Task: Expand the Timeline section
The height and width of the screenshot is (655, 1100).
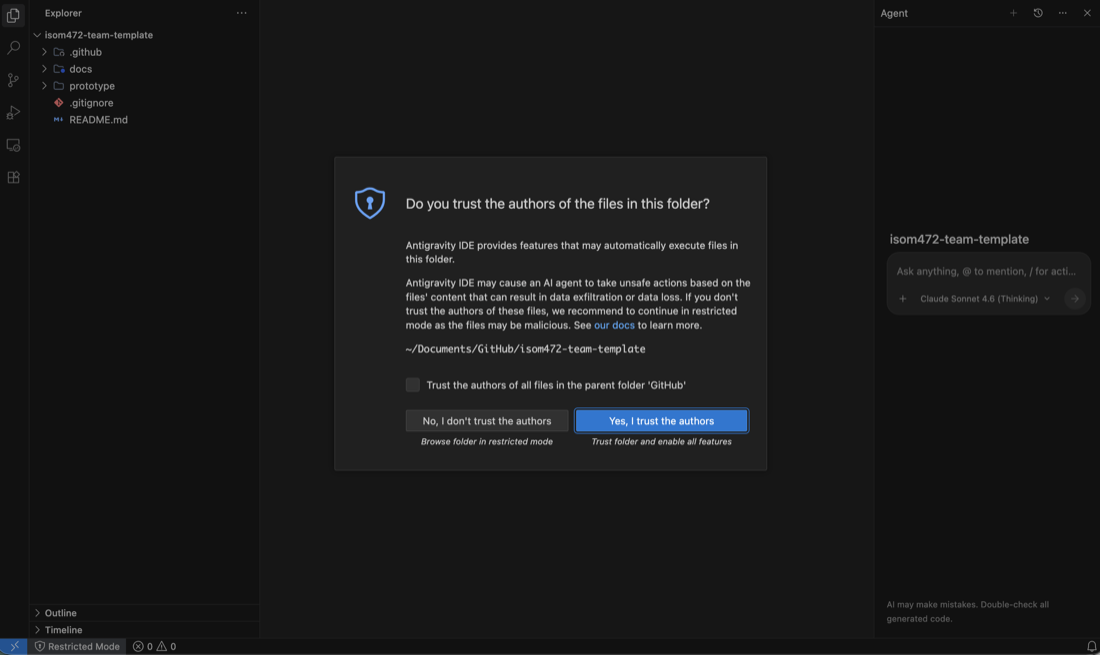Action: pyautogui.click(x=144, y=630)
